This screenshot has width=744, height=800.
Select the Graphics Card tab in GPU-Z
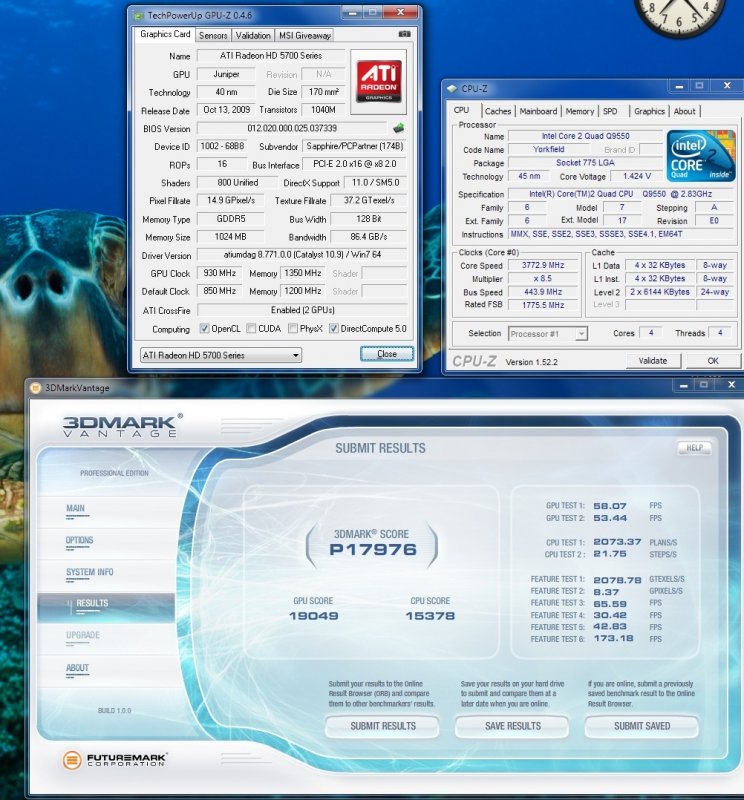[x=165, y=34]
